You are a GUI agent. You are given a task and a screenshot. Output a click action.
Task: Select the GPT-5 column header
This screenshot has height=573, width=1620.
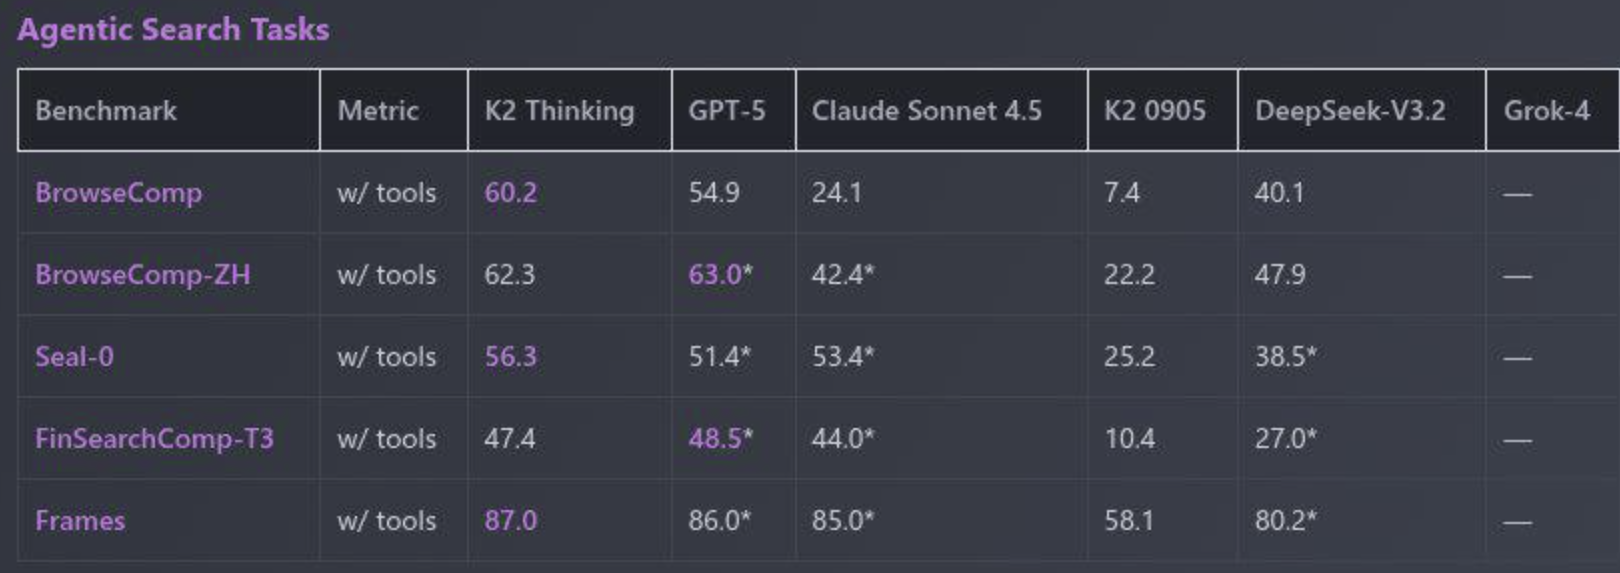click(727, 110)
